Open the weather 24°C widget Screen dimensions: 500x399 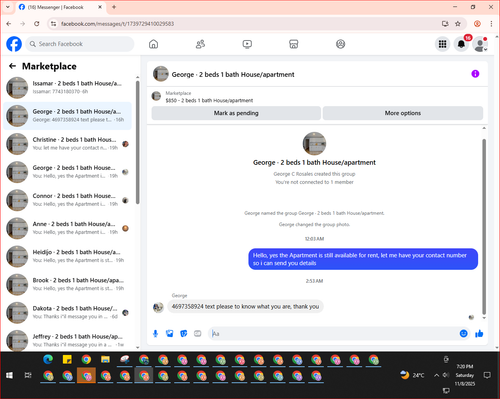412,375
